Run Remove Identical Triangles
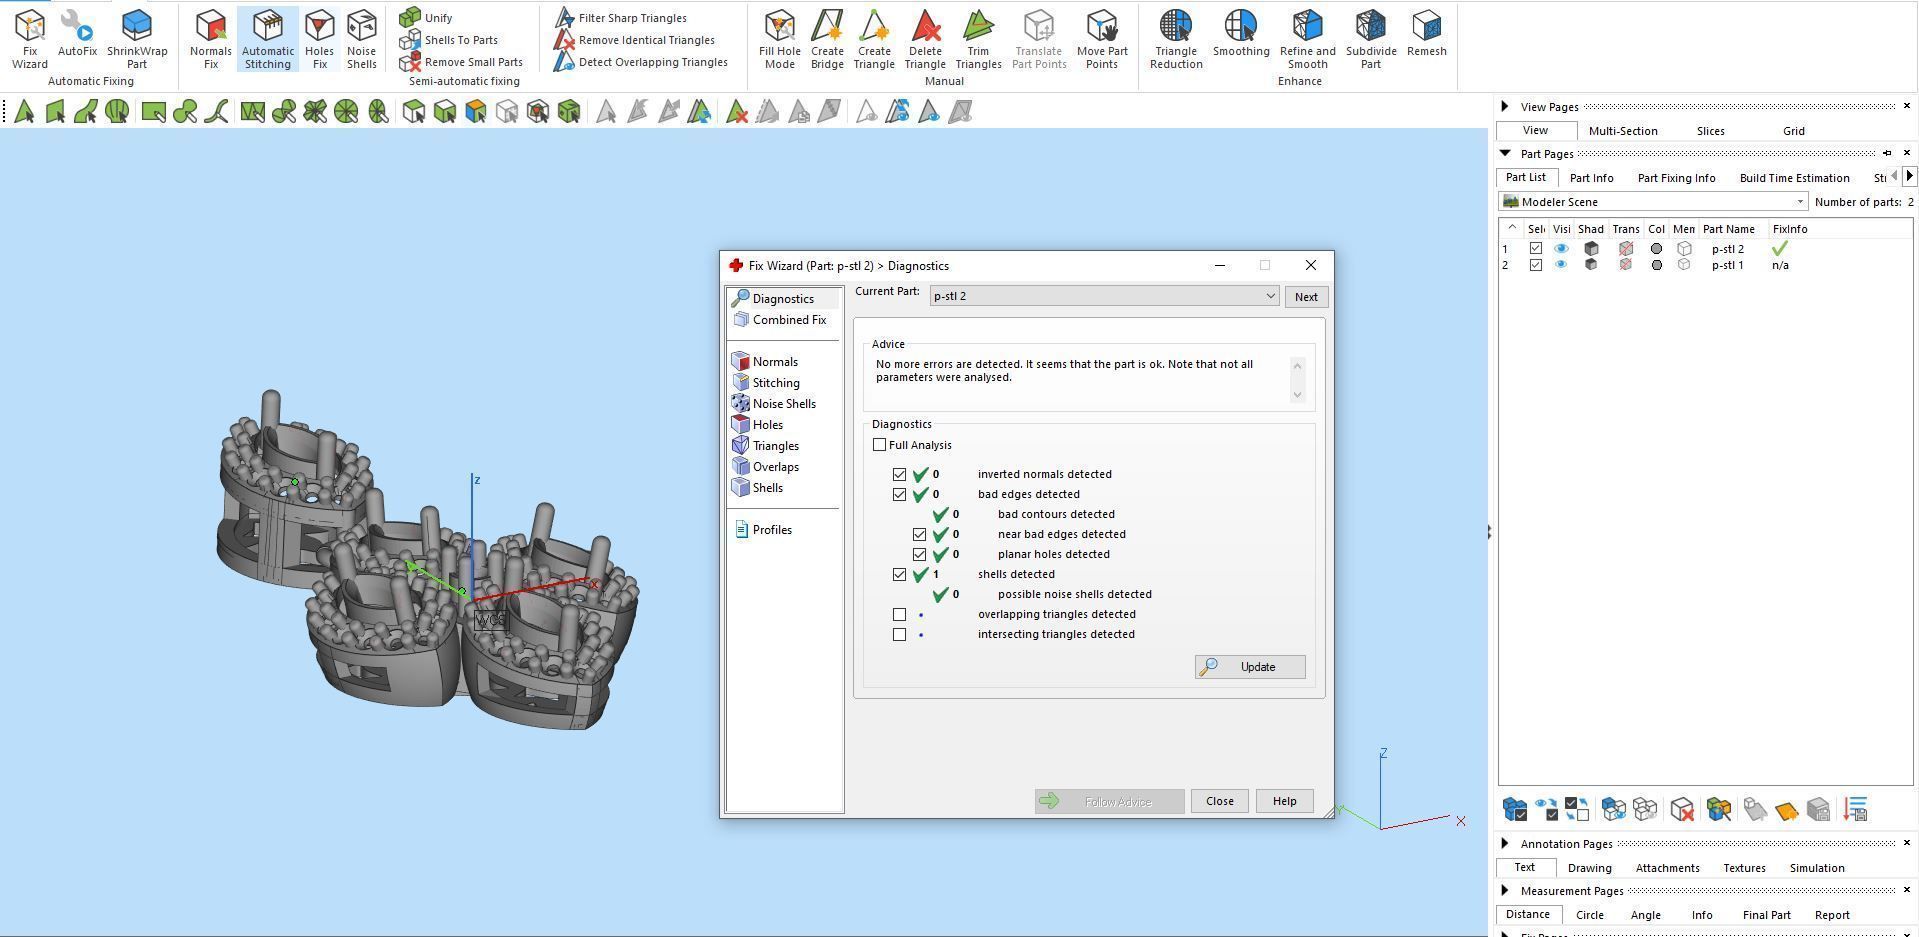This screenshot has width=1919, height=937. (x=635, y=40)
